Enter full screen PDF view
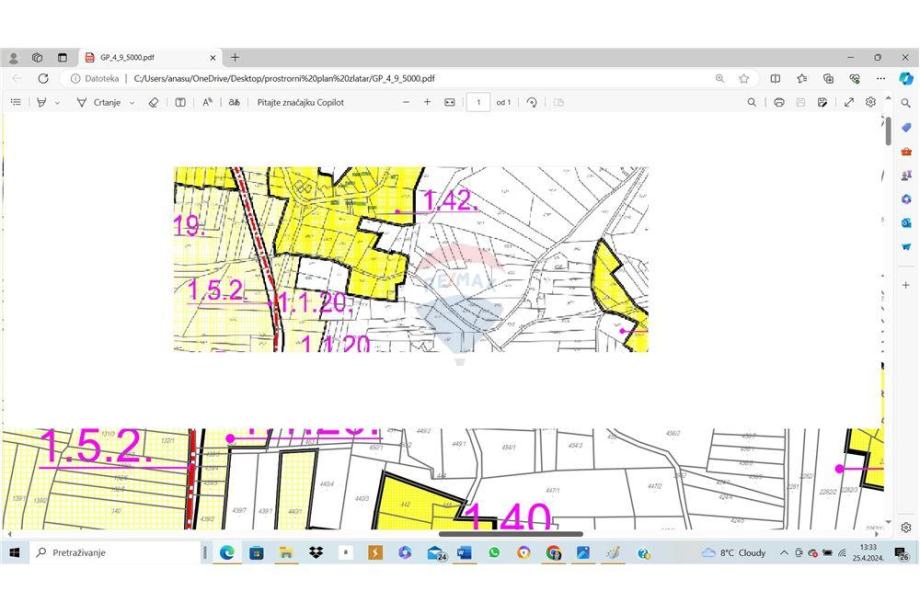The image size is (920, 613). click(x=849, y=102)
